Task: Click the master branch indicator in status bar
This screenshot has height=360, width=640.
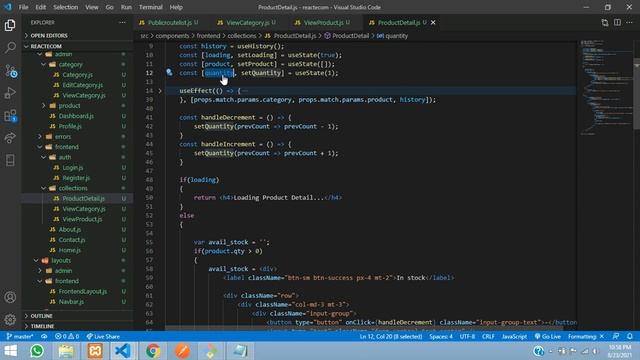Action: (x=20, y=336)
